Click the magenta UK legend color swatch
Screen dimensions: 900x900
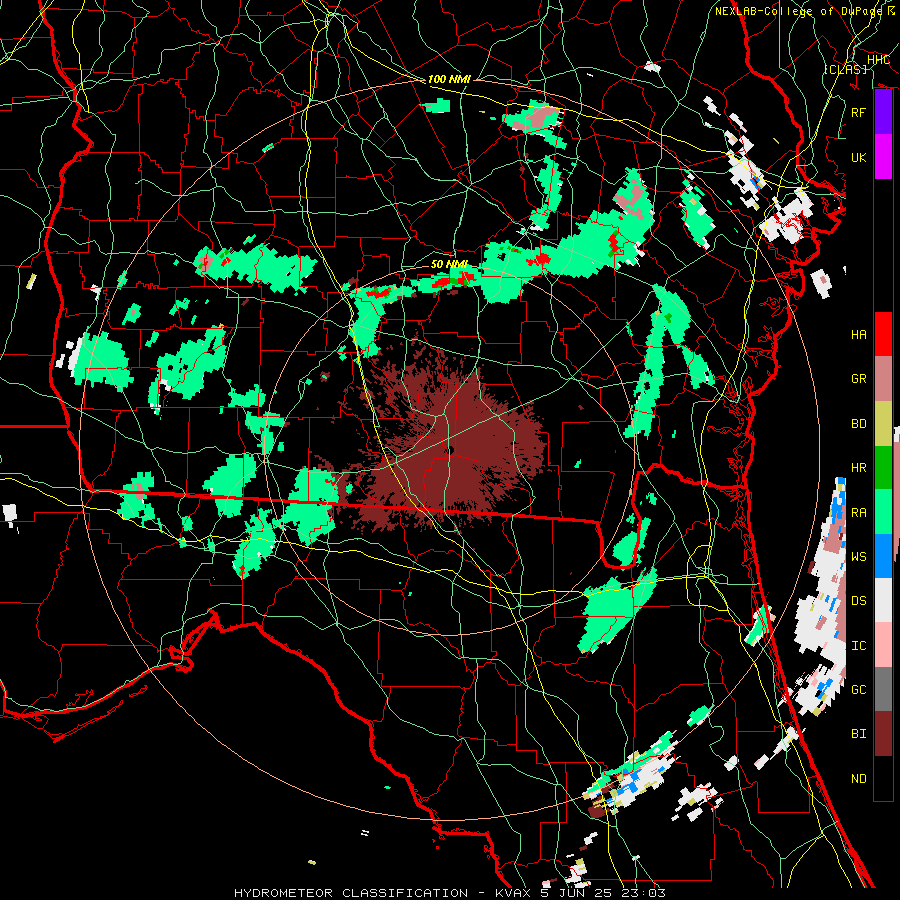883,157
